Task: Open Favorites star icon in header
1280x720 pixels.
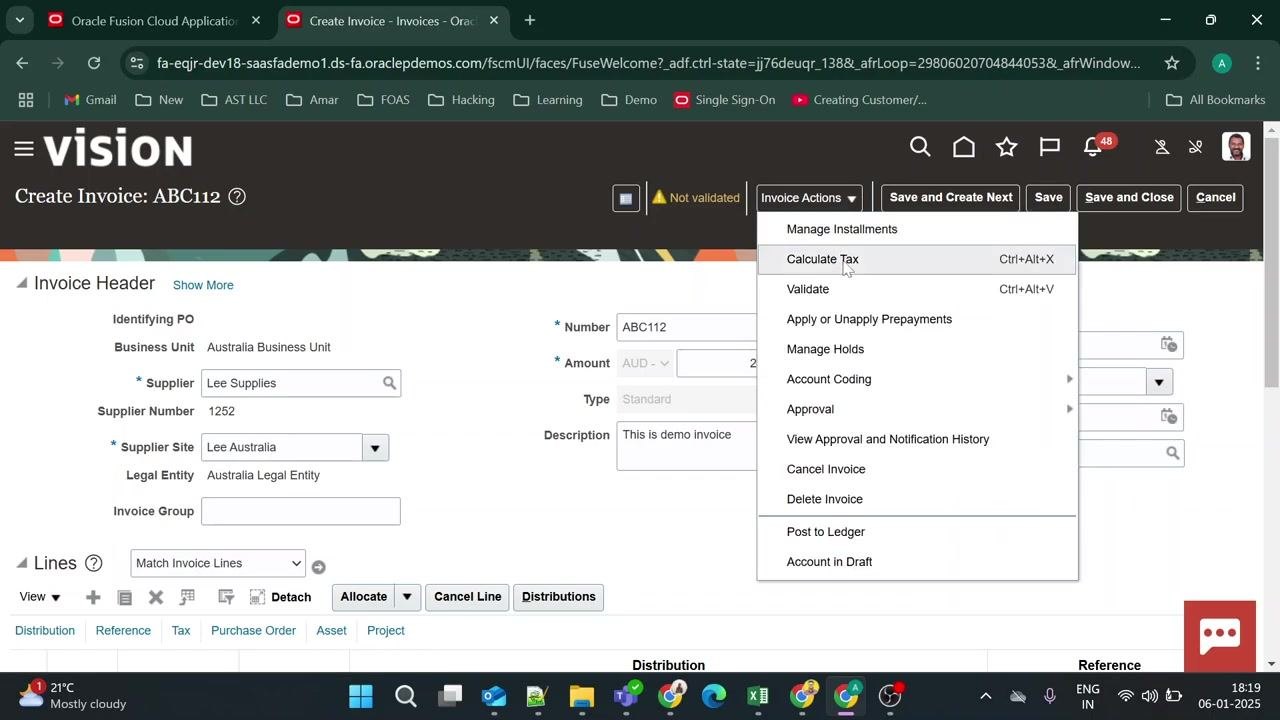Action: point(1007,148)
